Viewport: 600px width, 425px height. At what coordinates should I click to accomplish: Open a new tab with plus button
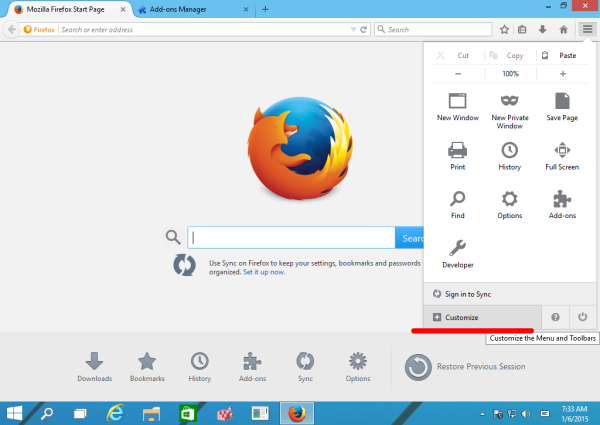coord(265,9)
